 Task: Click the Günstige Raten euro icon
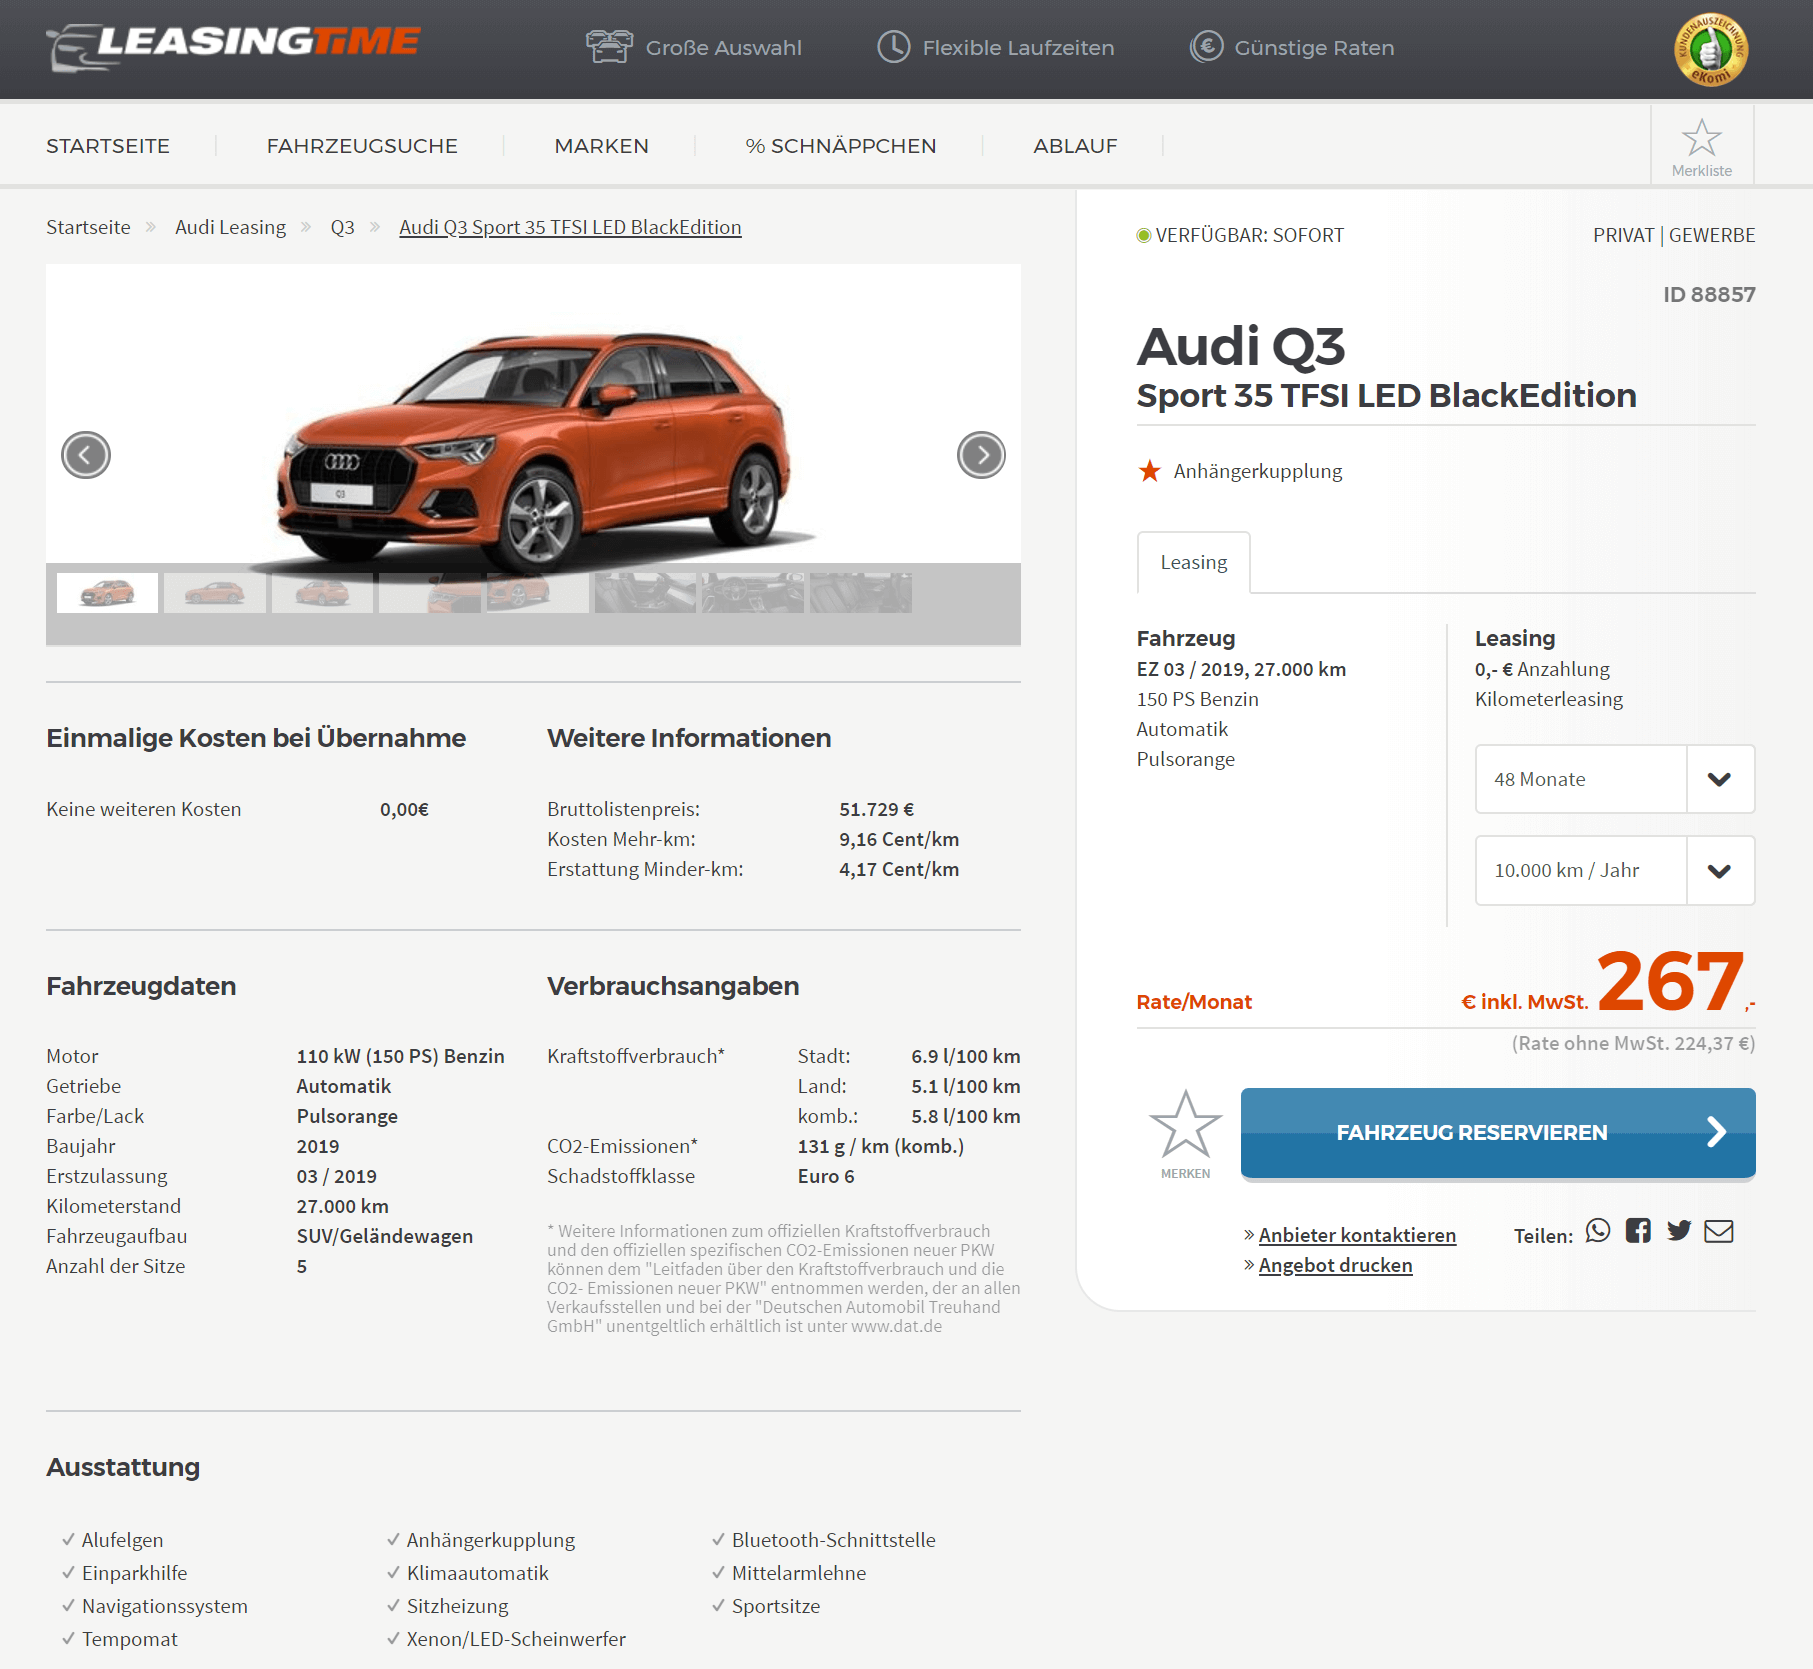(1206, 47)
